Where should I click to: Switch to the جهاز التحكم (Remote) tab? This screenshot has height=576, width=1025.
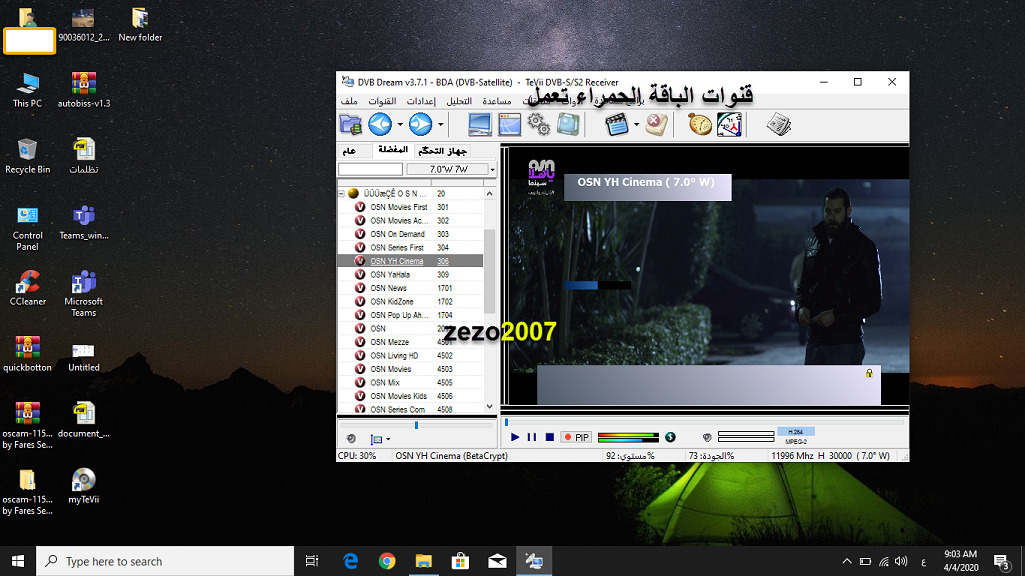point(443,151)
